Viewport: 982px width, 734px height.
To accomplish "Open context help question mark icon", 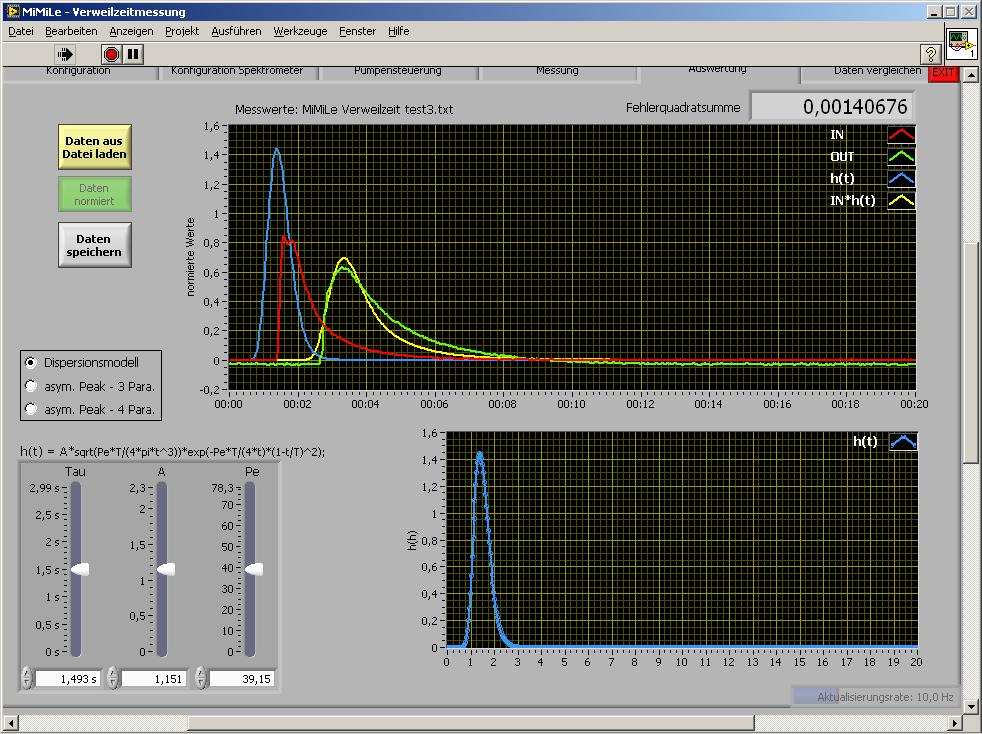I will (x=929, y=54).
